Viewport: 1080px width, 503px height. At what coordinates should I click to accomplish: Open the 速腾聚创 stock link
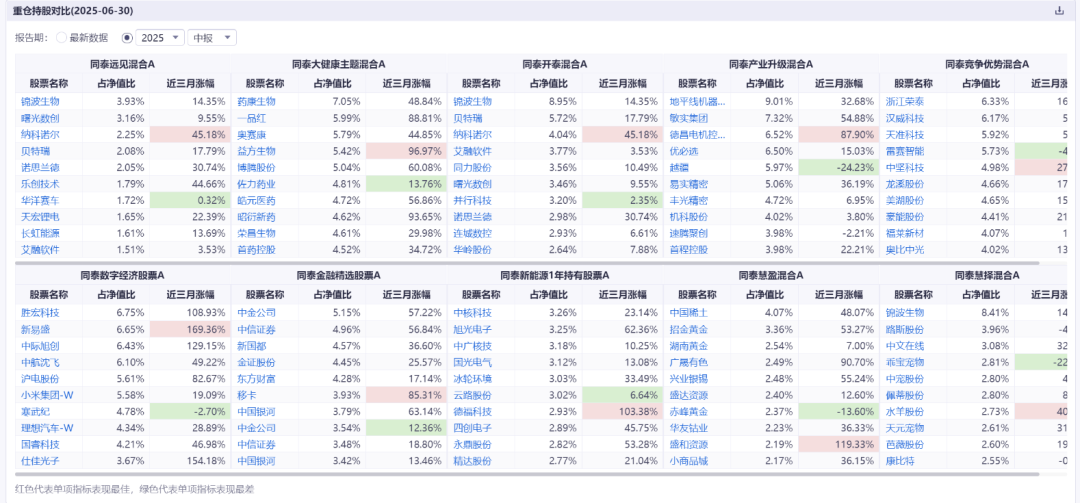(689, 234)
